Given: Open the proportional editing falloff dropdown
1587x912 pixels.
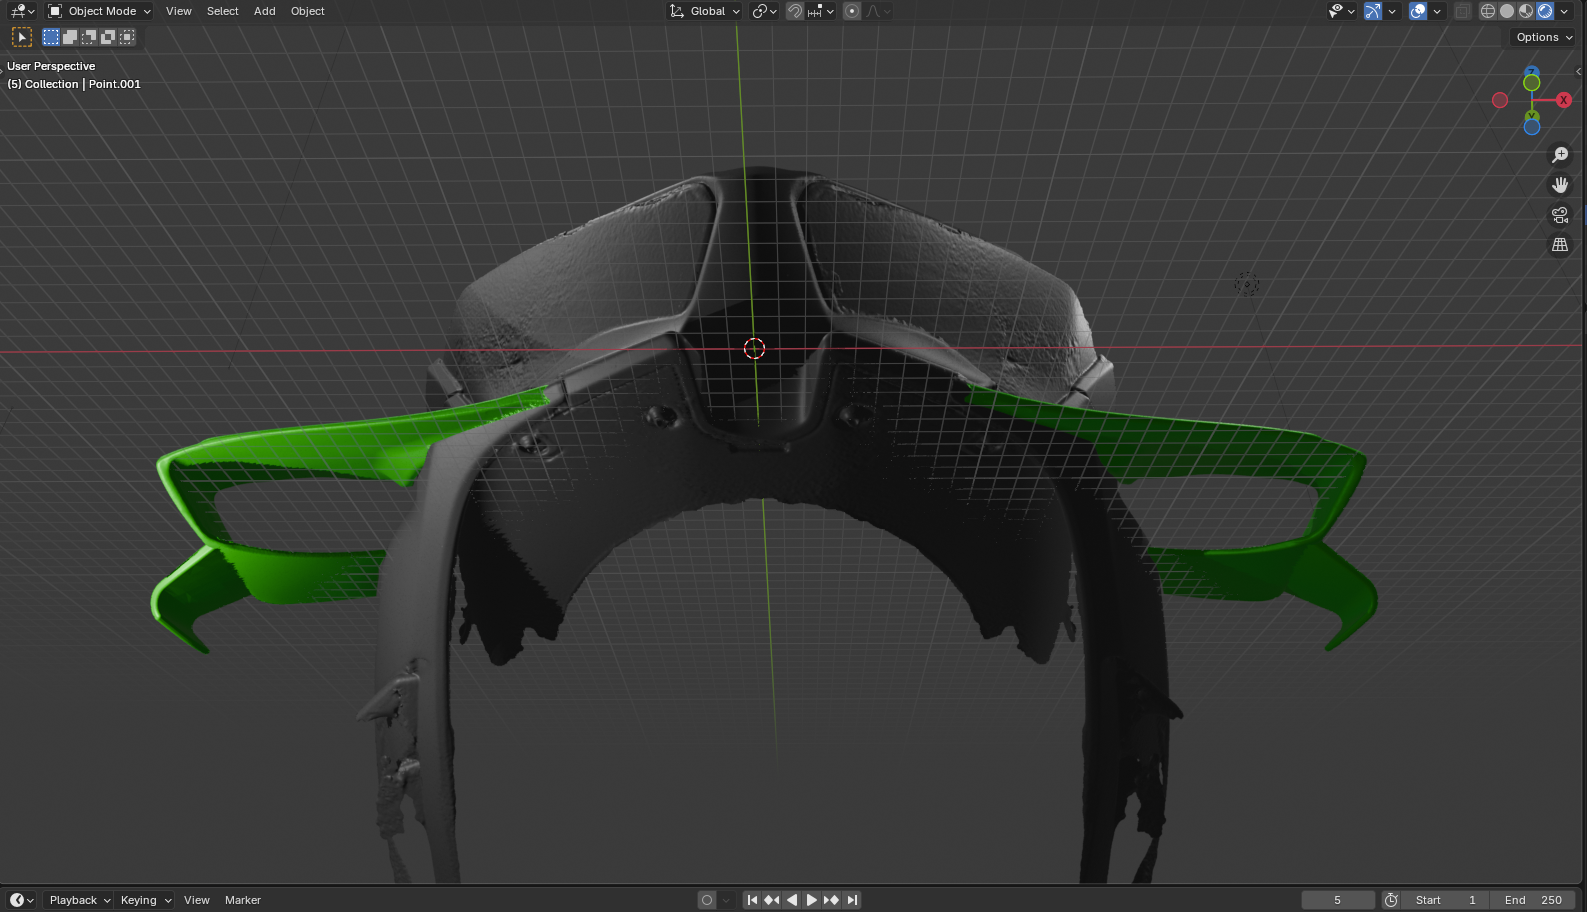Looking at the screenshot, I should (x=878, y=11).
